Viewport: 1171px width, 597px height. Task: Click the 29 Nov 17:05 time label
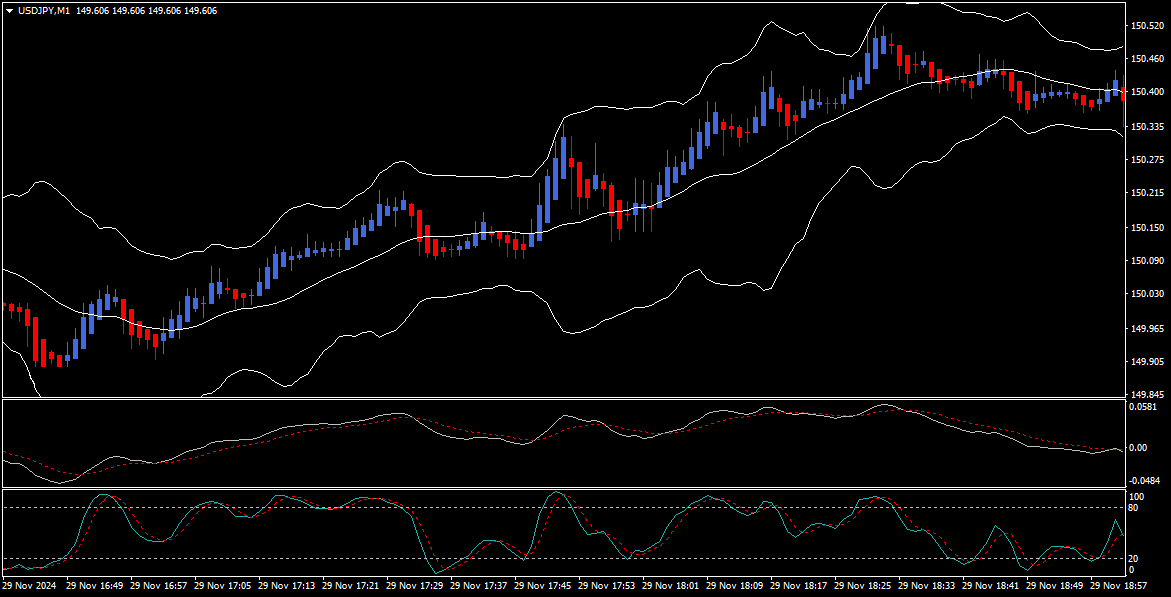223,586
